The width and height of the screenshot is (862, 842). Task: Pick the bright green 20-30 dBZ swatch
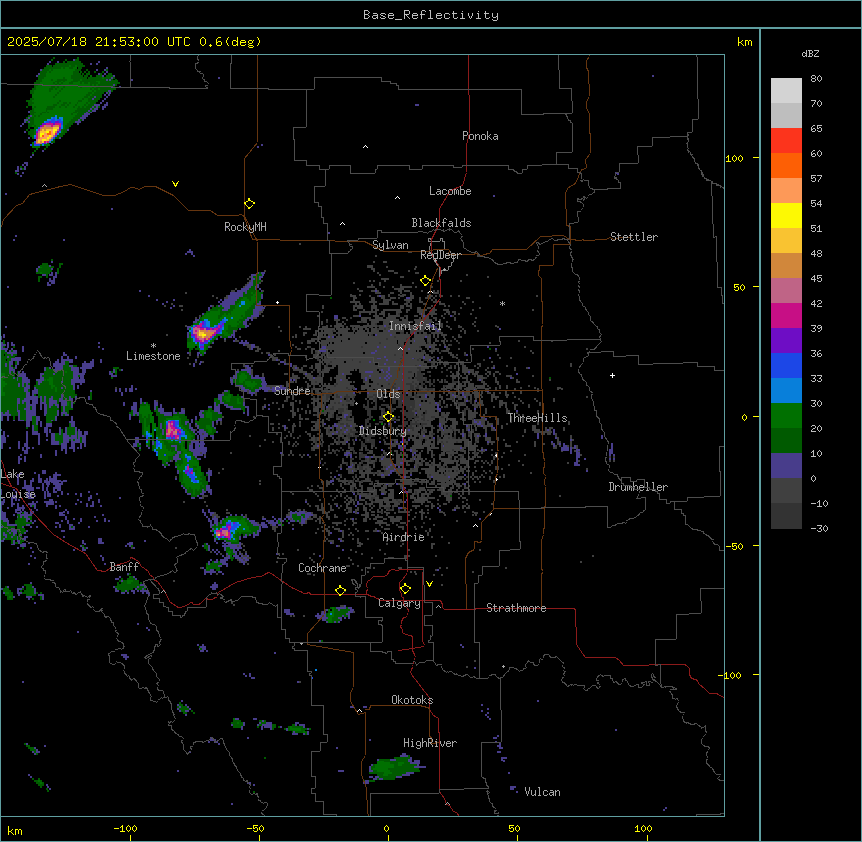click(x=786, y=416)
